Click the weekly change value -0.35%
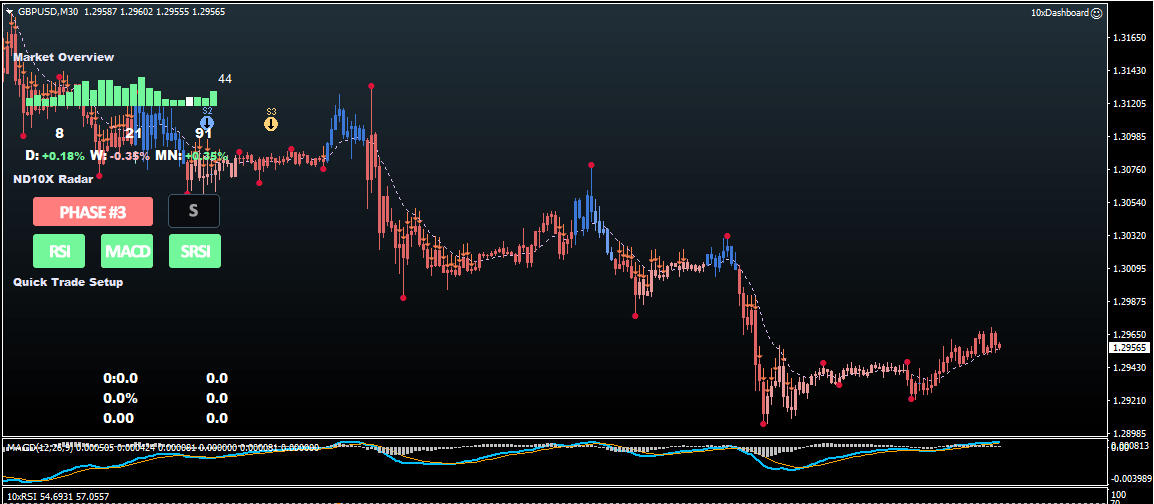 (129, 156)
